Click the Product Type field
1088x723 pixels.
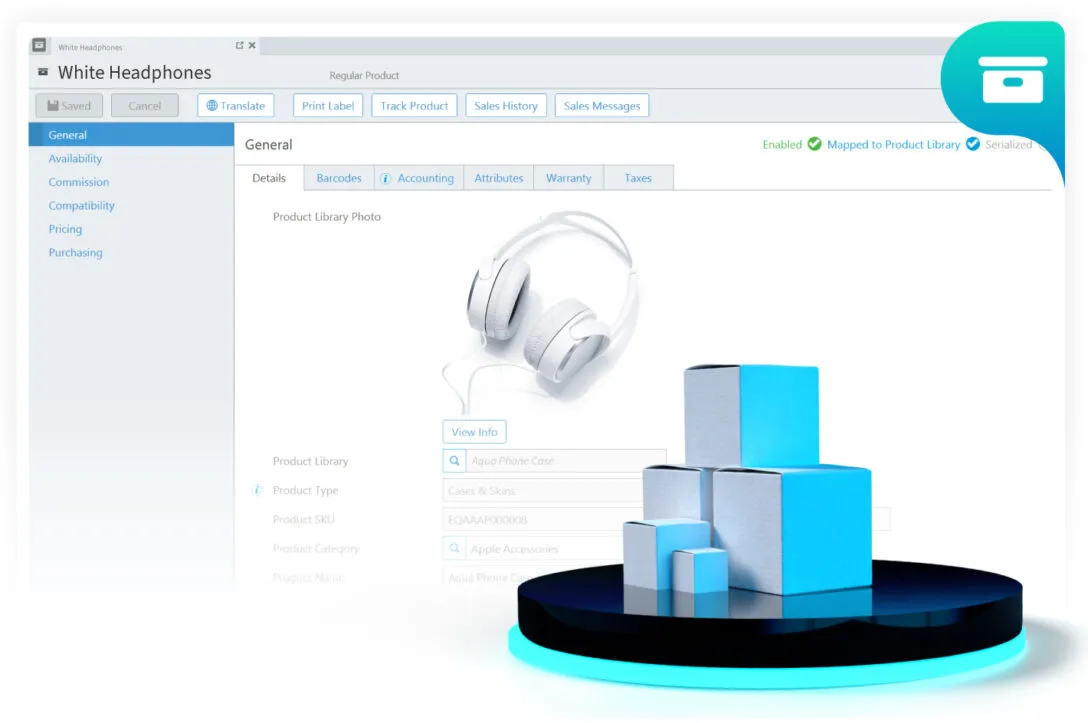(545, 491)
